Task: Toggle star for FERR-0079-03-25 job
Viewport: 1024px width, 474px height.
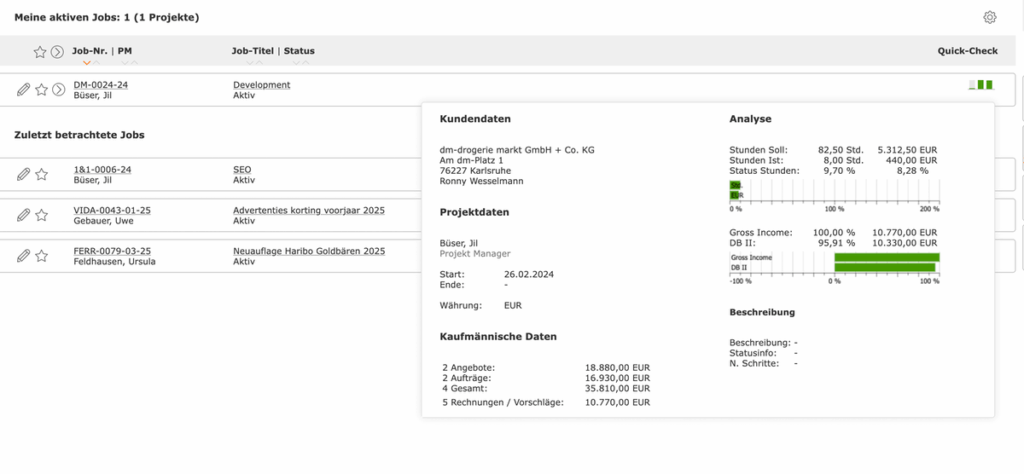Action: pyautogui.click(x=42, y=256)
